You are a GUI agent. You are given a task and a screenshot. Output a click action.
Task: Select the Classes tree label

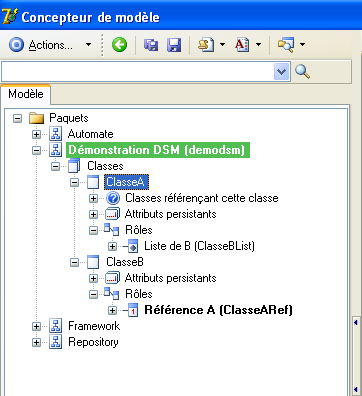[x=105, y=166]
